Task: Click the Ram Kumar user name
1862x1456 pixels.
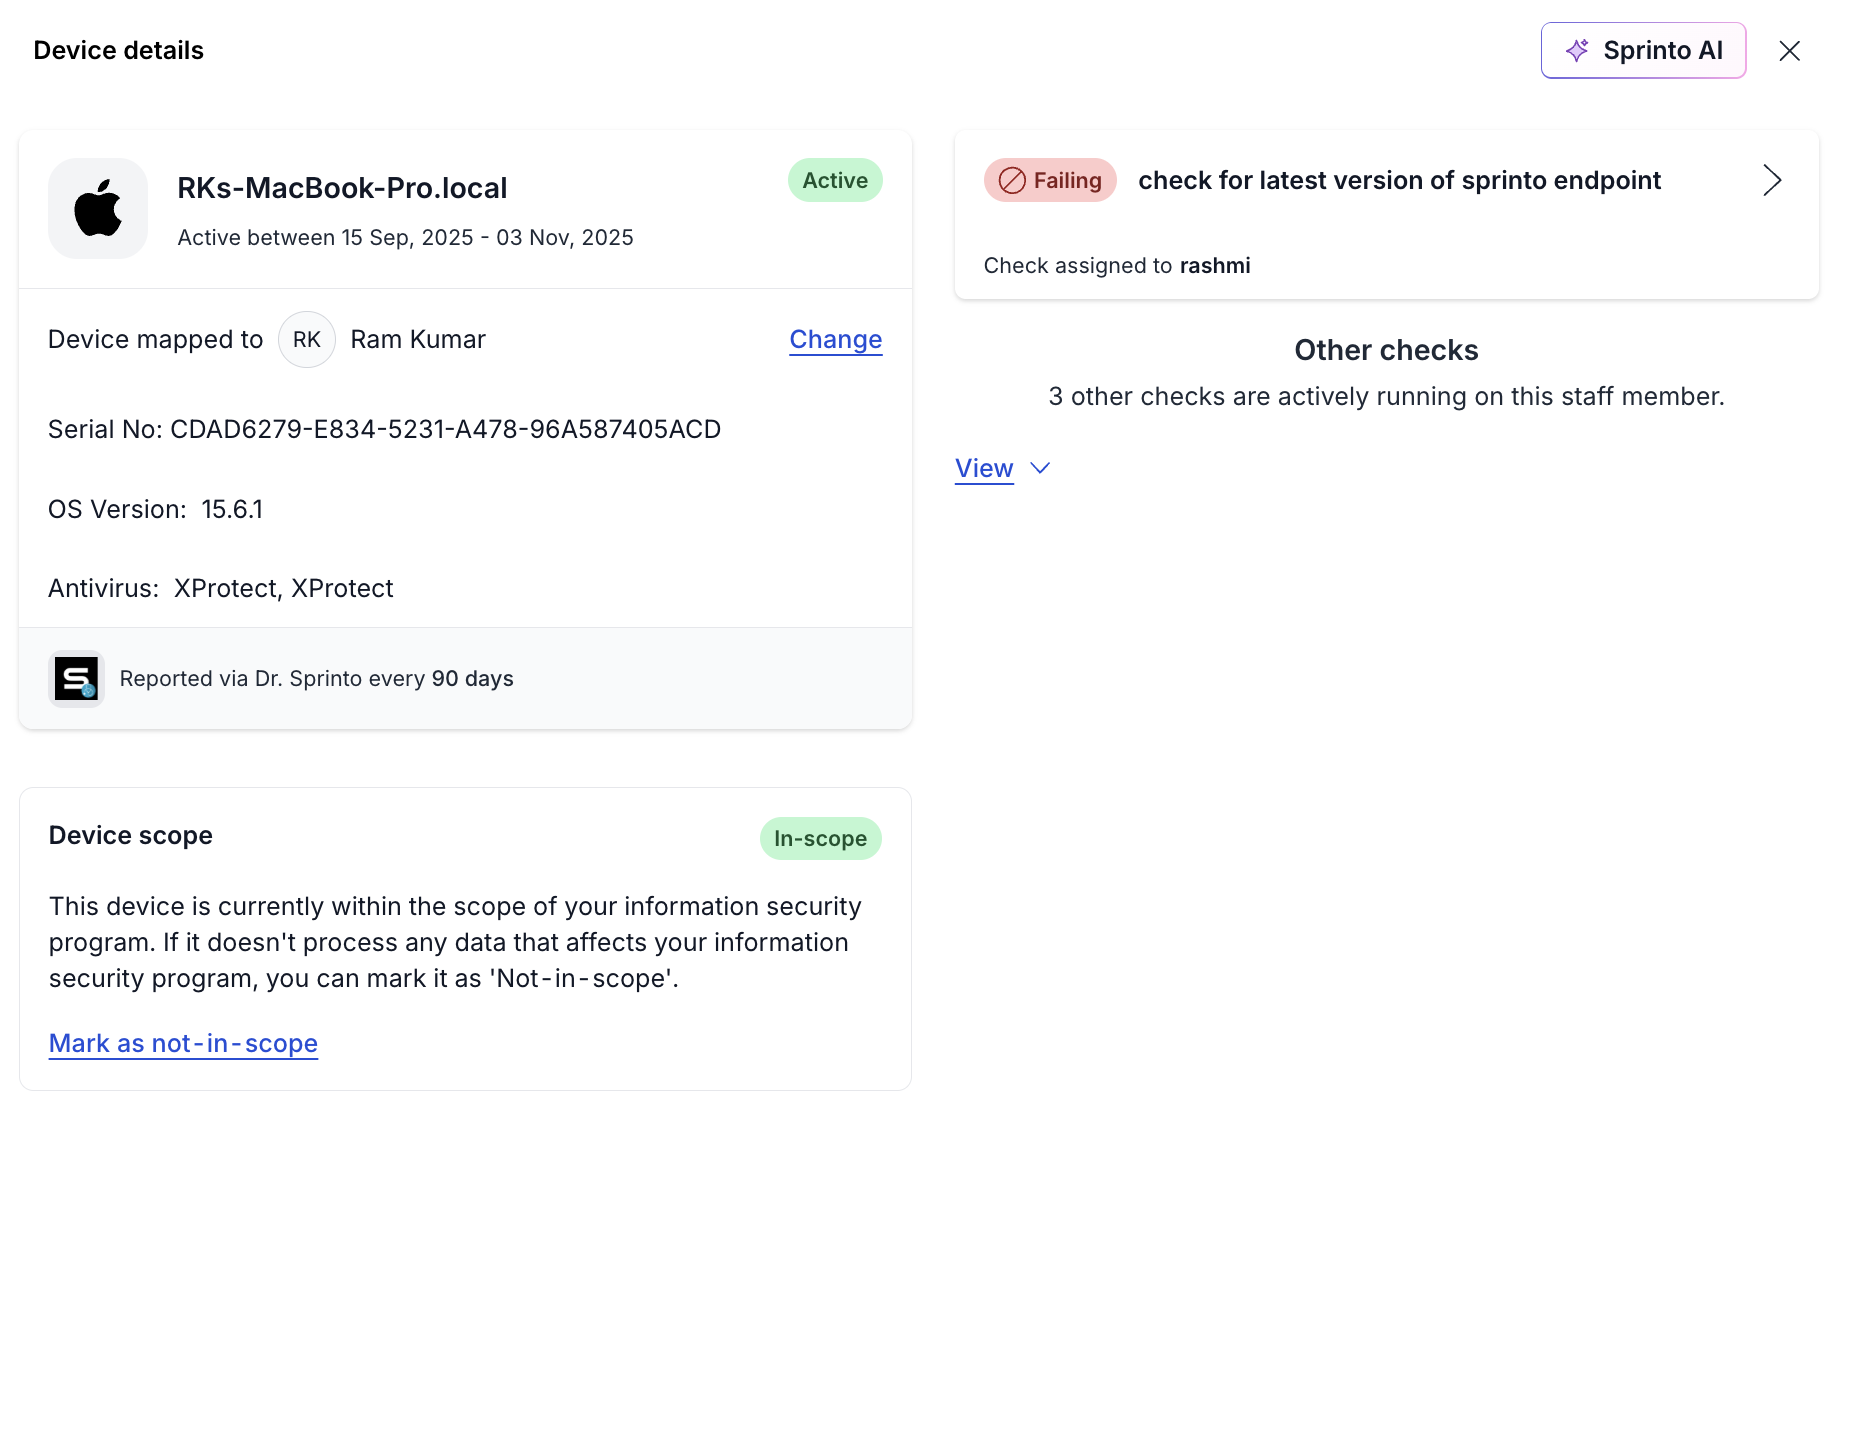Action: [x=418, y=340]
